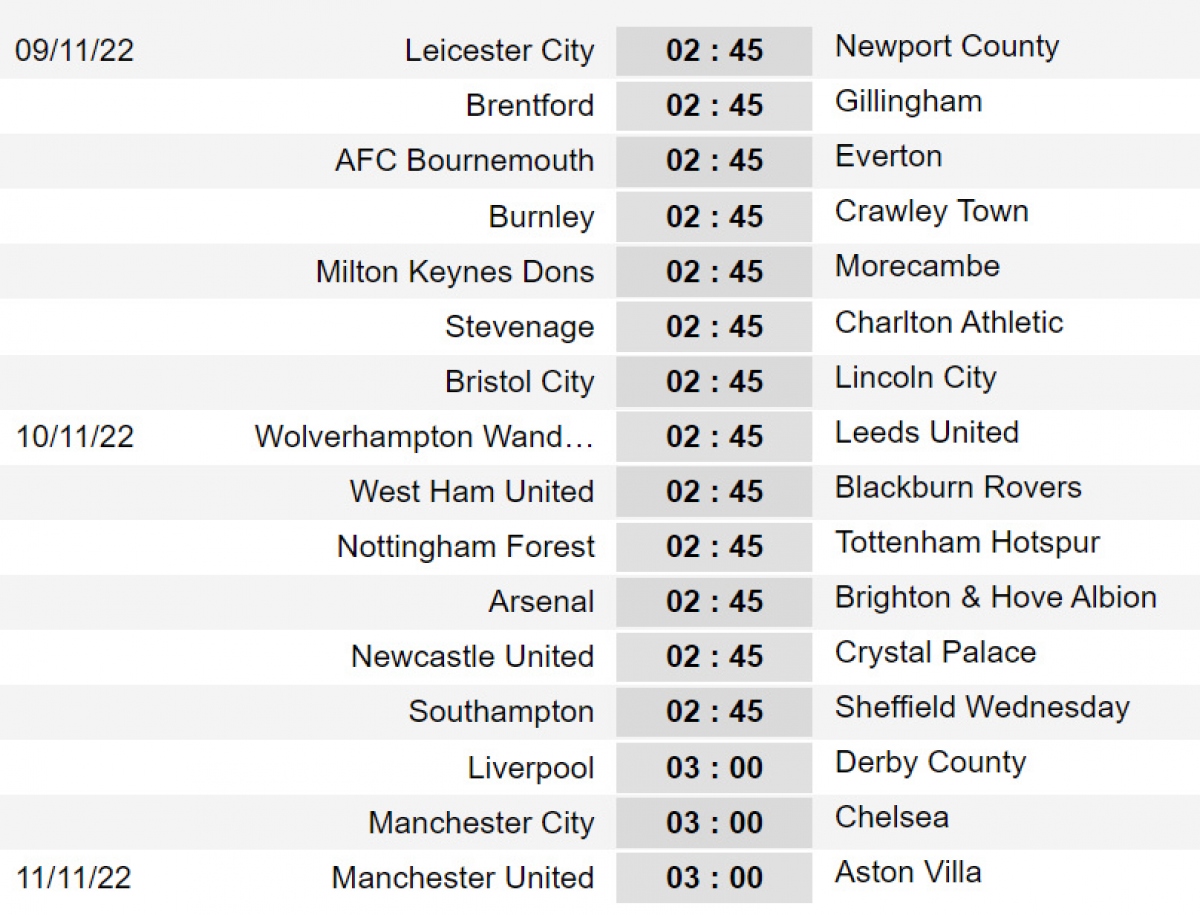Open the Burnley vs Crawley Town match time
The width and height of the screenshot is (1200, 915).
(714, 217)
